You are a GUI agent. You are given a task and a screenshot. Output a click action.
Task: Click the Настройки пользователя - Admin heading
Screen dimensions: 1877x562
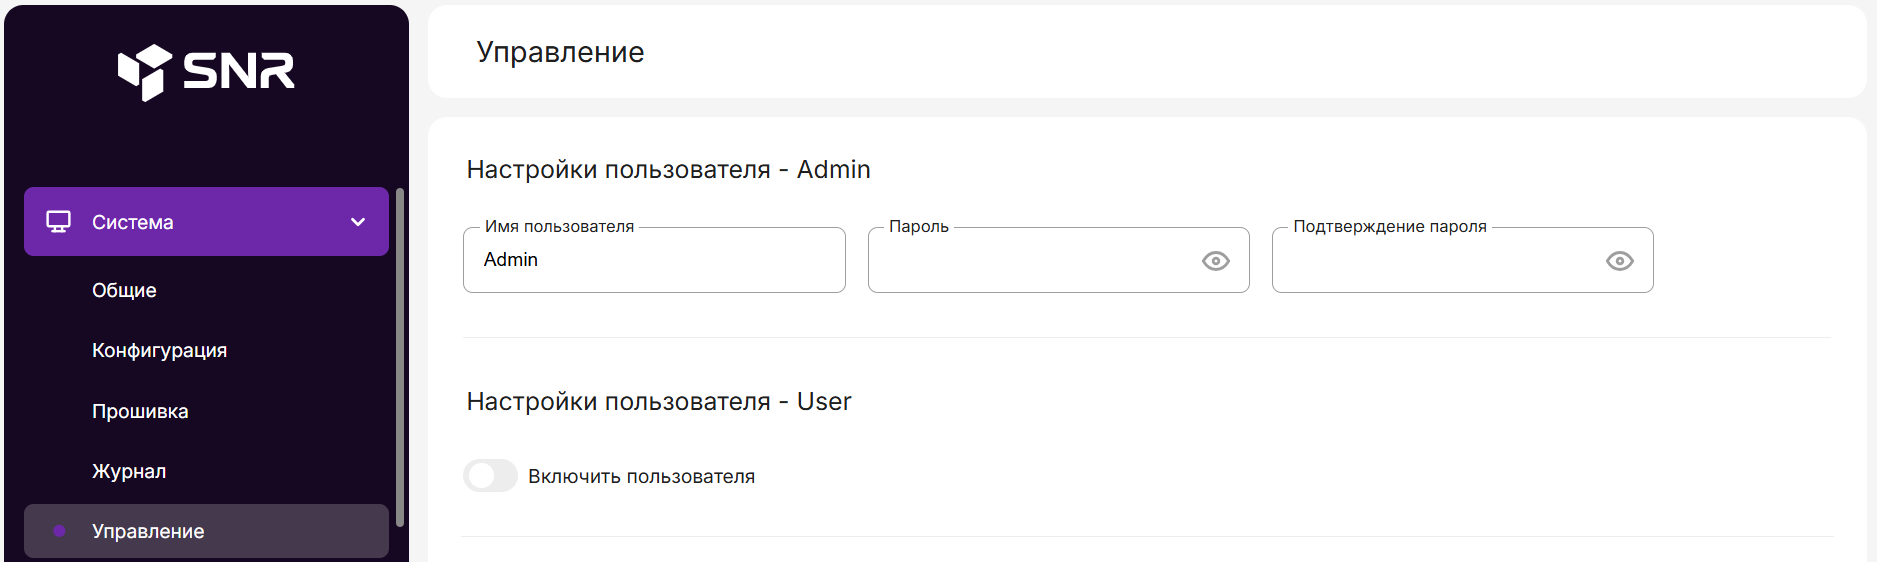pos(668,169)
